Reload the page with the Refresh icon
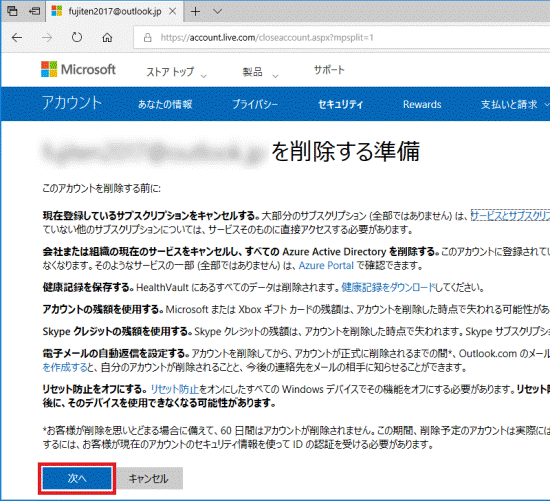This screenshot has width=550, height=501. (77, 37)
